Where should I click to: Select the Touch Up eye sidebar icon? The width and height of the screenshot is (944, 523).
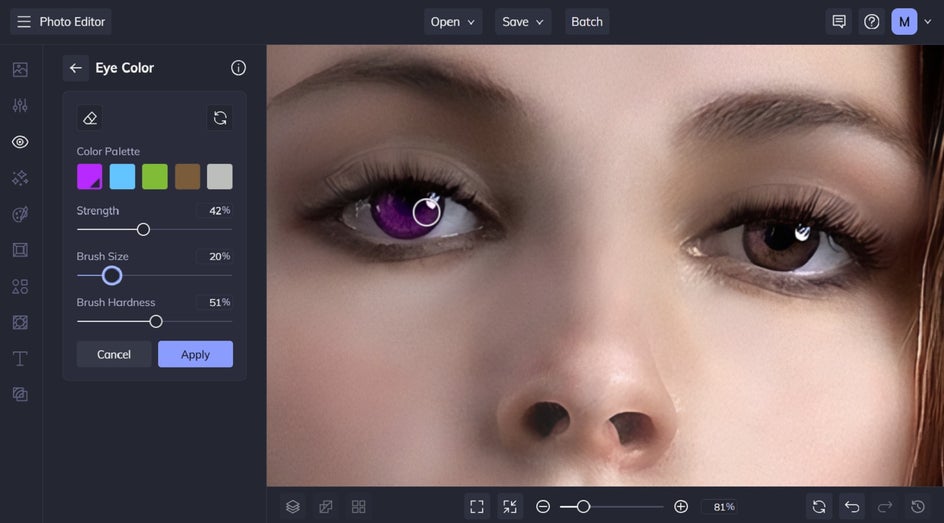(x=20, y=142)
